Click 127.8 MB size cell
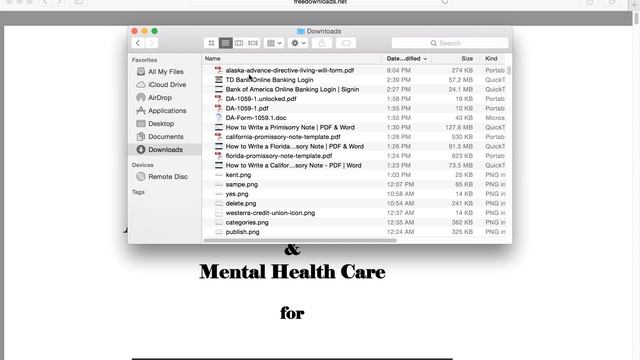 tap(459, 127)
